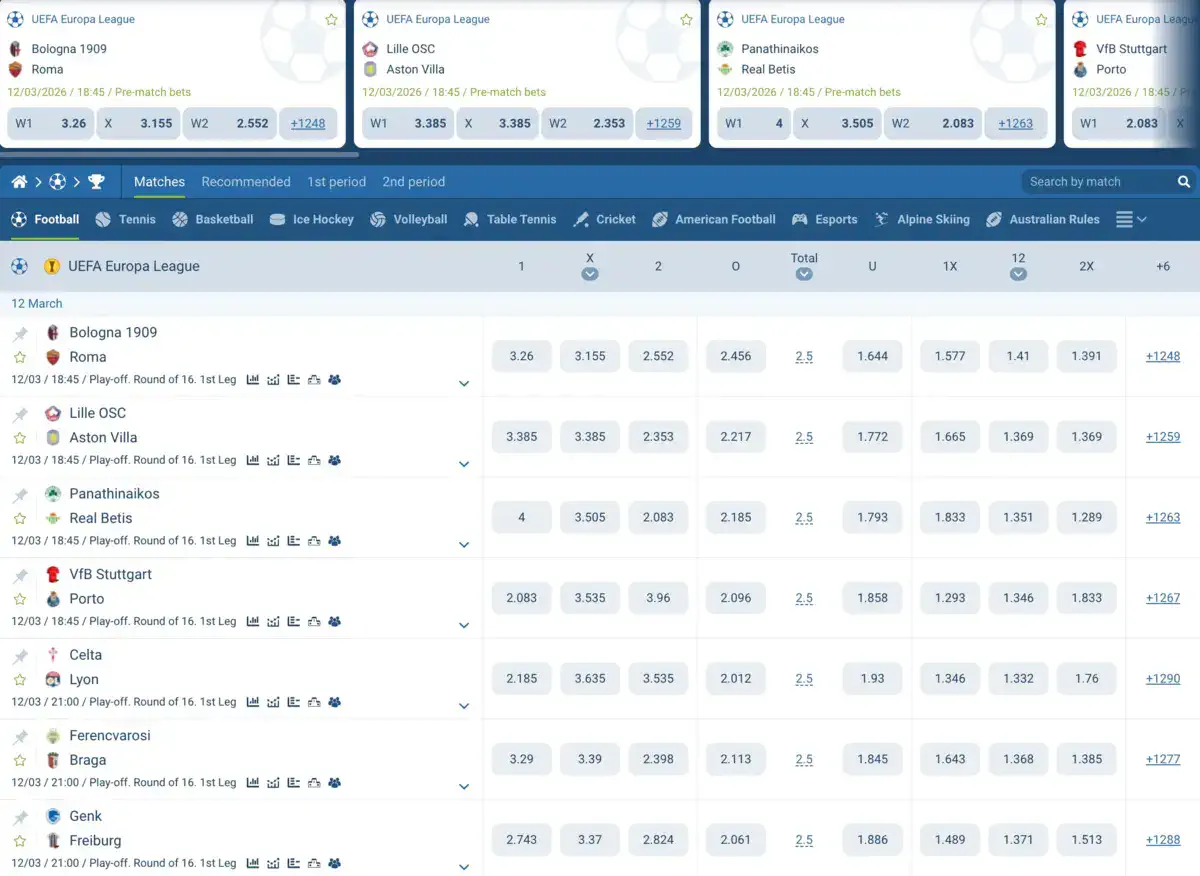
Task: Click the trophy icon in breadcrumb
Action: click(96, 182)
